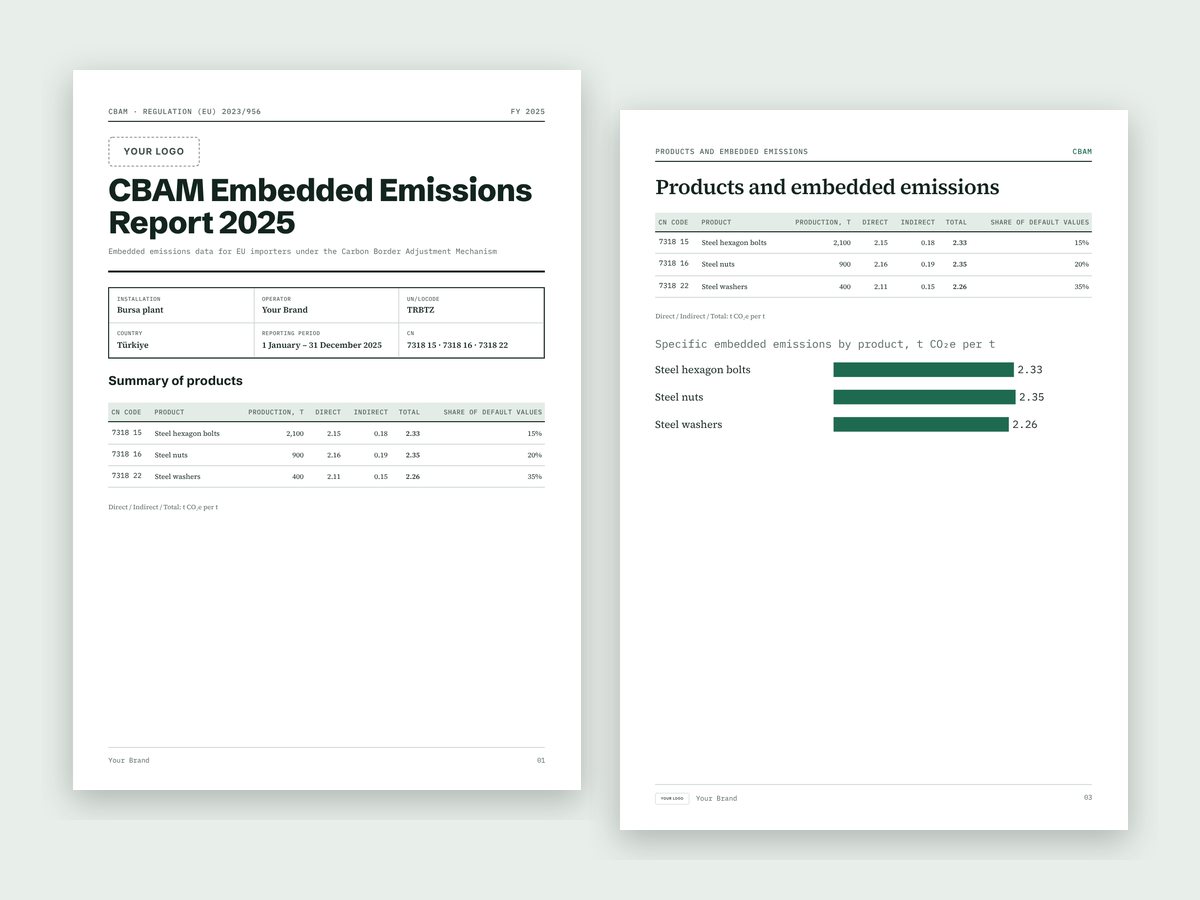The image size is (1200, 900).
Task: Select the chart title about specific embedded emissions
Action: [825, 344]
